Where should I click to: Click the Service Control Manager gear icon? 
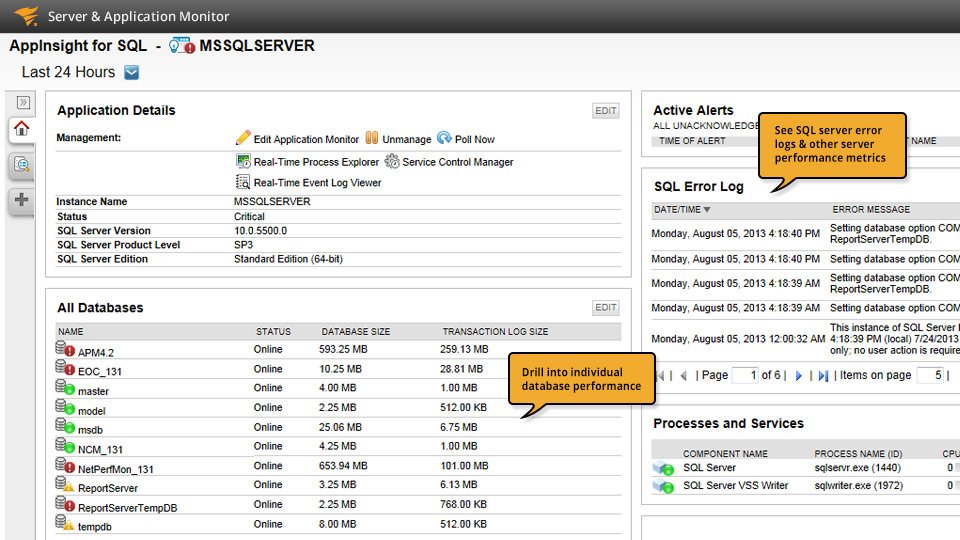click(x=392, y=162)
